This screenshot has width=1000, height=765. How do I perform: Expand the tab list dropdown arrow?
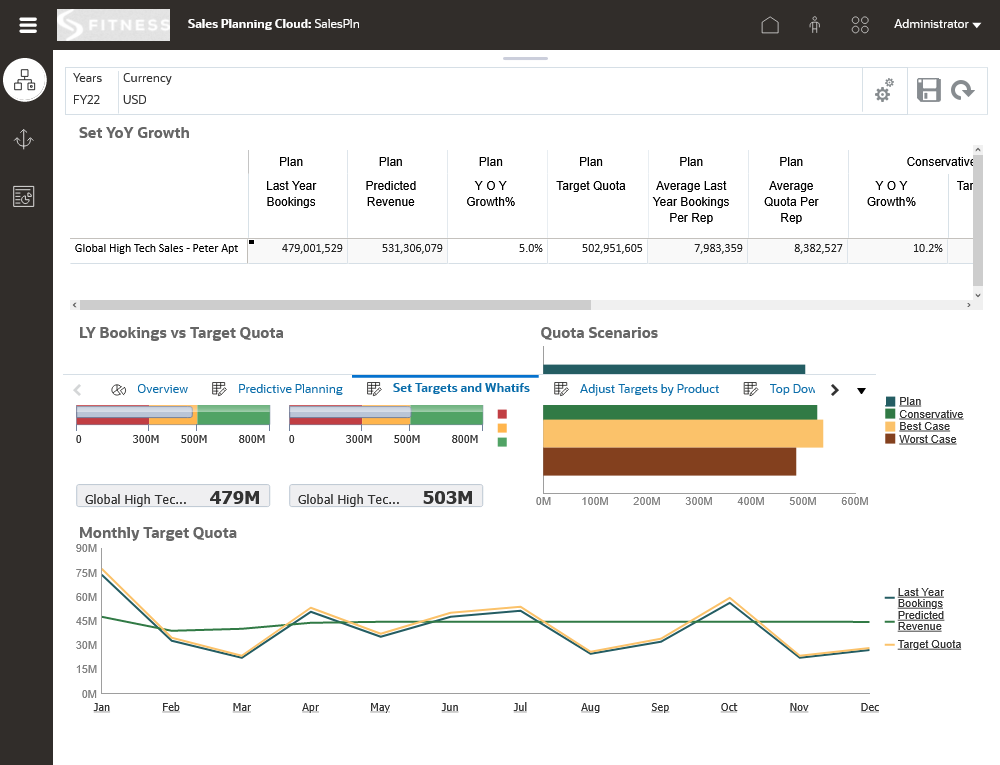tap(862, 390)
